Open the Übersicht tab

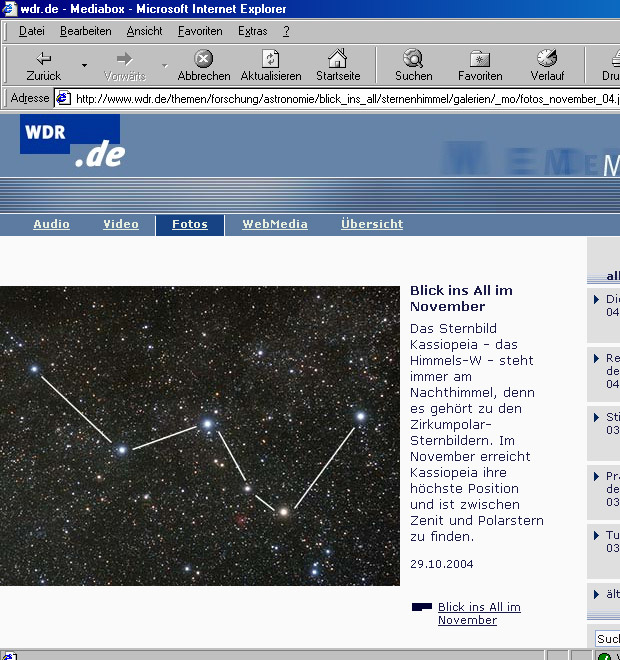point(372,224)
